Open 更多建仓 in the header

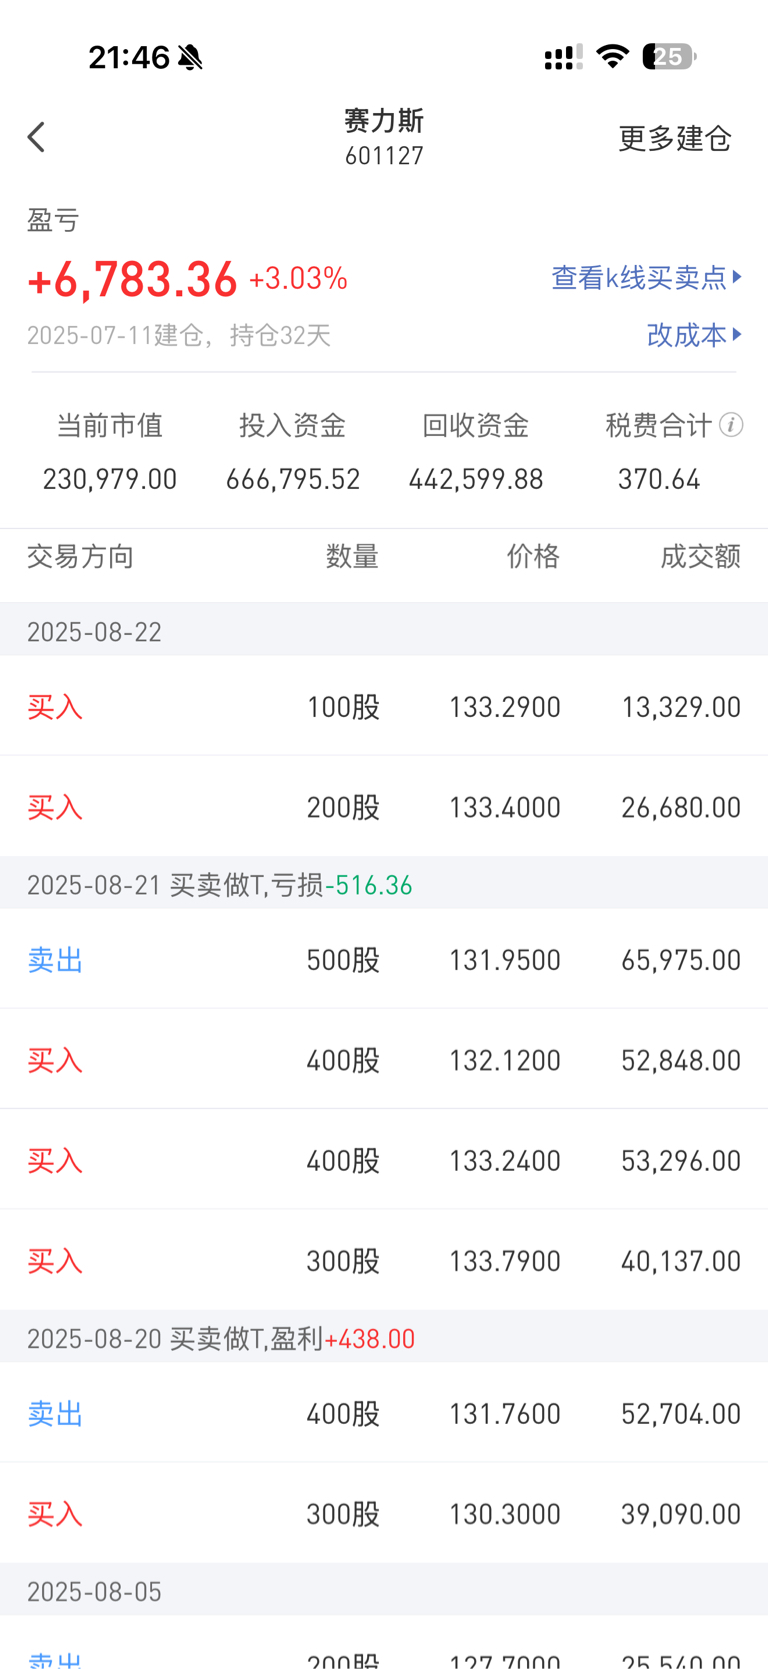[x=675, y=138]
